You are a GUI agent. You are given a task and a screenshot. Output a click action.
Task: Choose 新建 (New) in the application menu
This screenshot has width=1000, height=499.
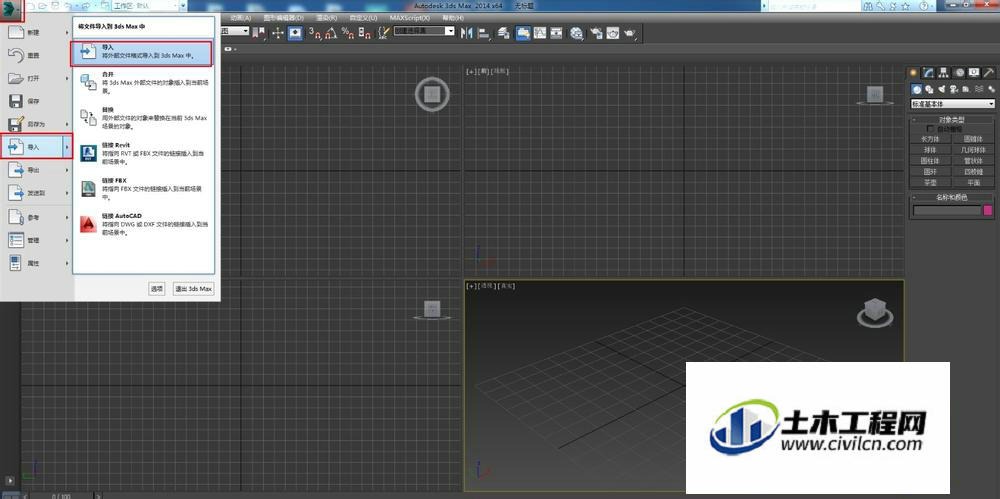pos(36,33)
